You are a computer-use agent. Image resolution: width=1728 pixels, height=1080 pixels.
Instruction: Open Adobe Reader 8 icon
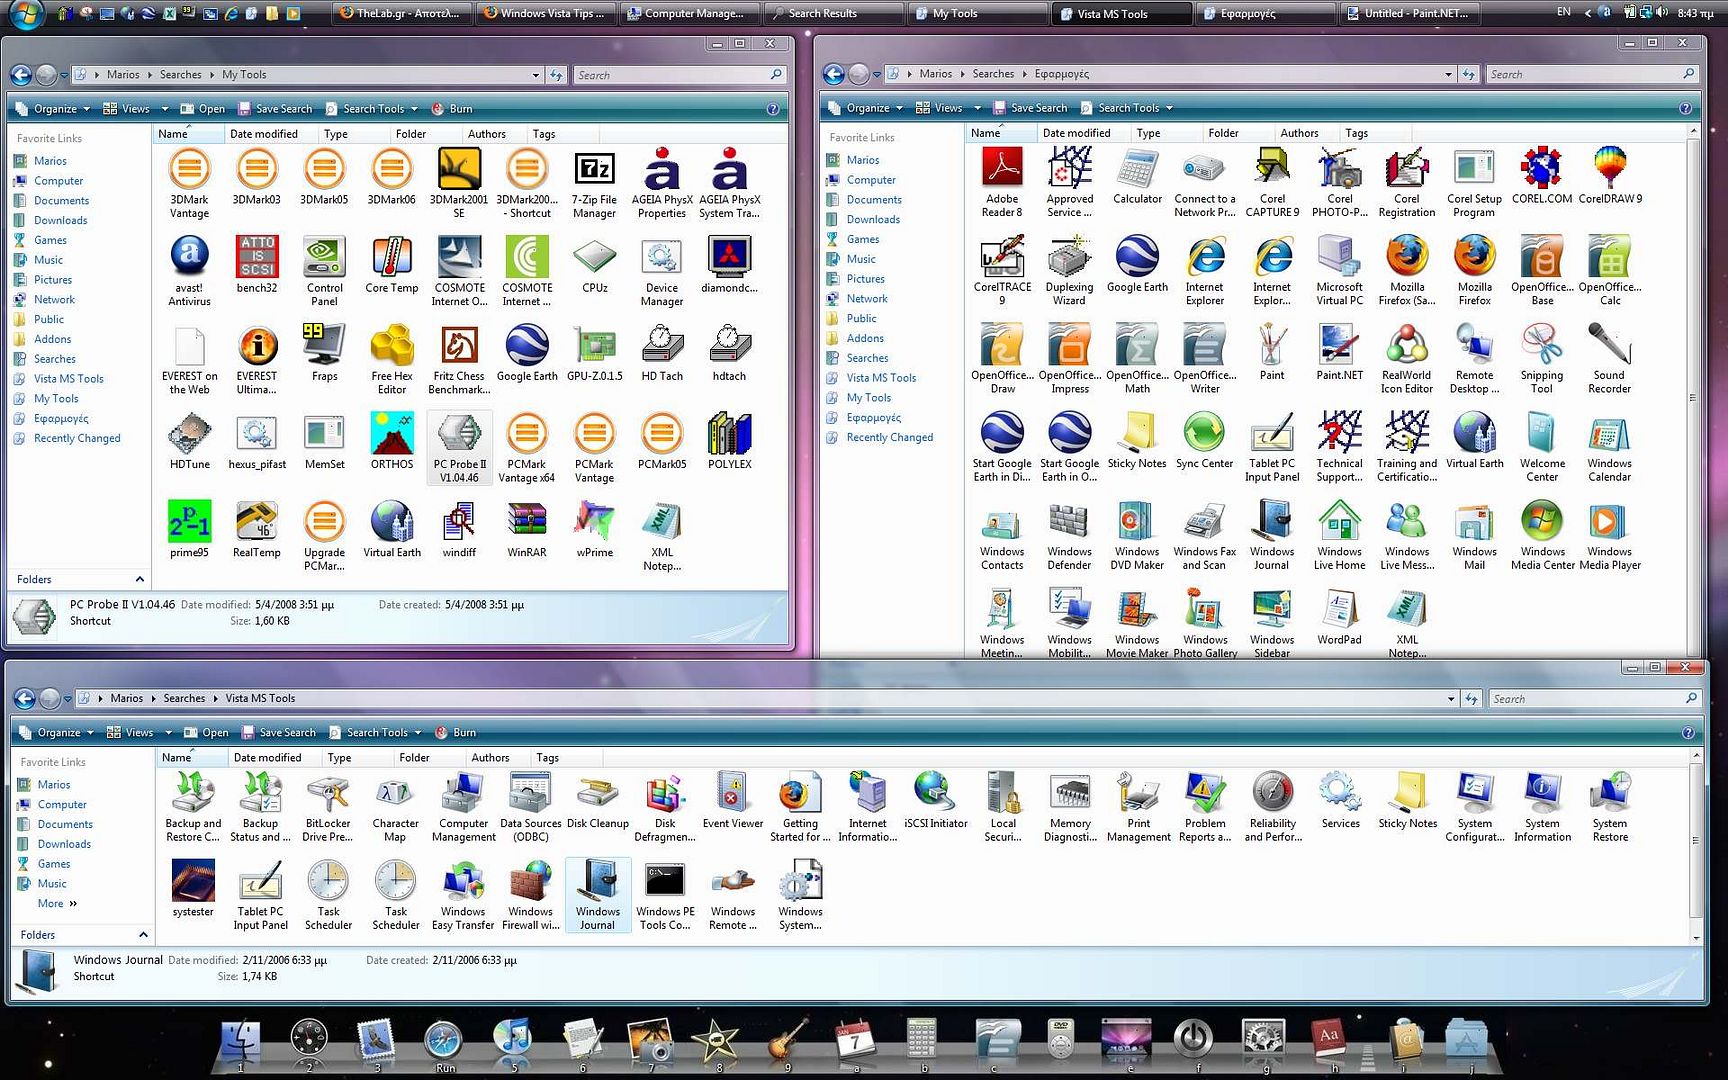[x=1002, y=183]
